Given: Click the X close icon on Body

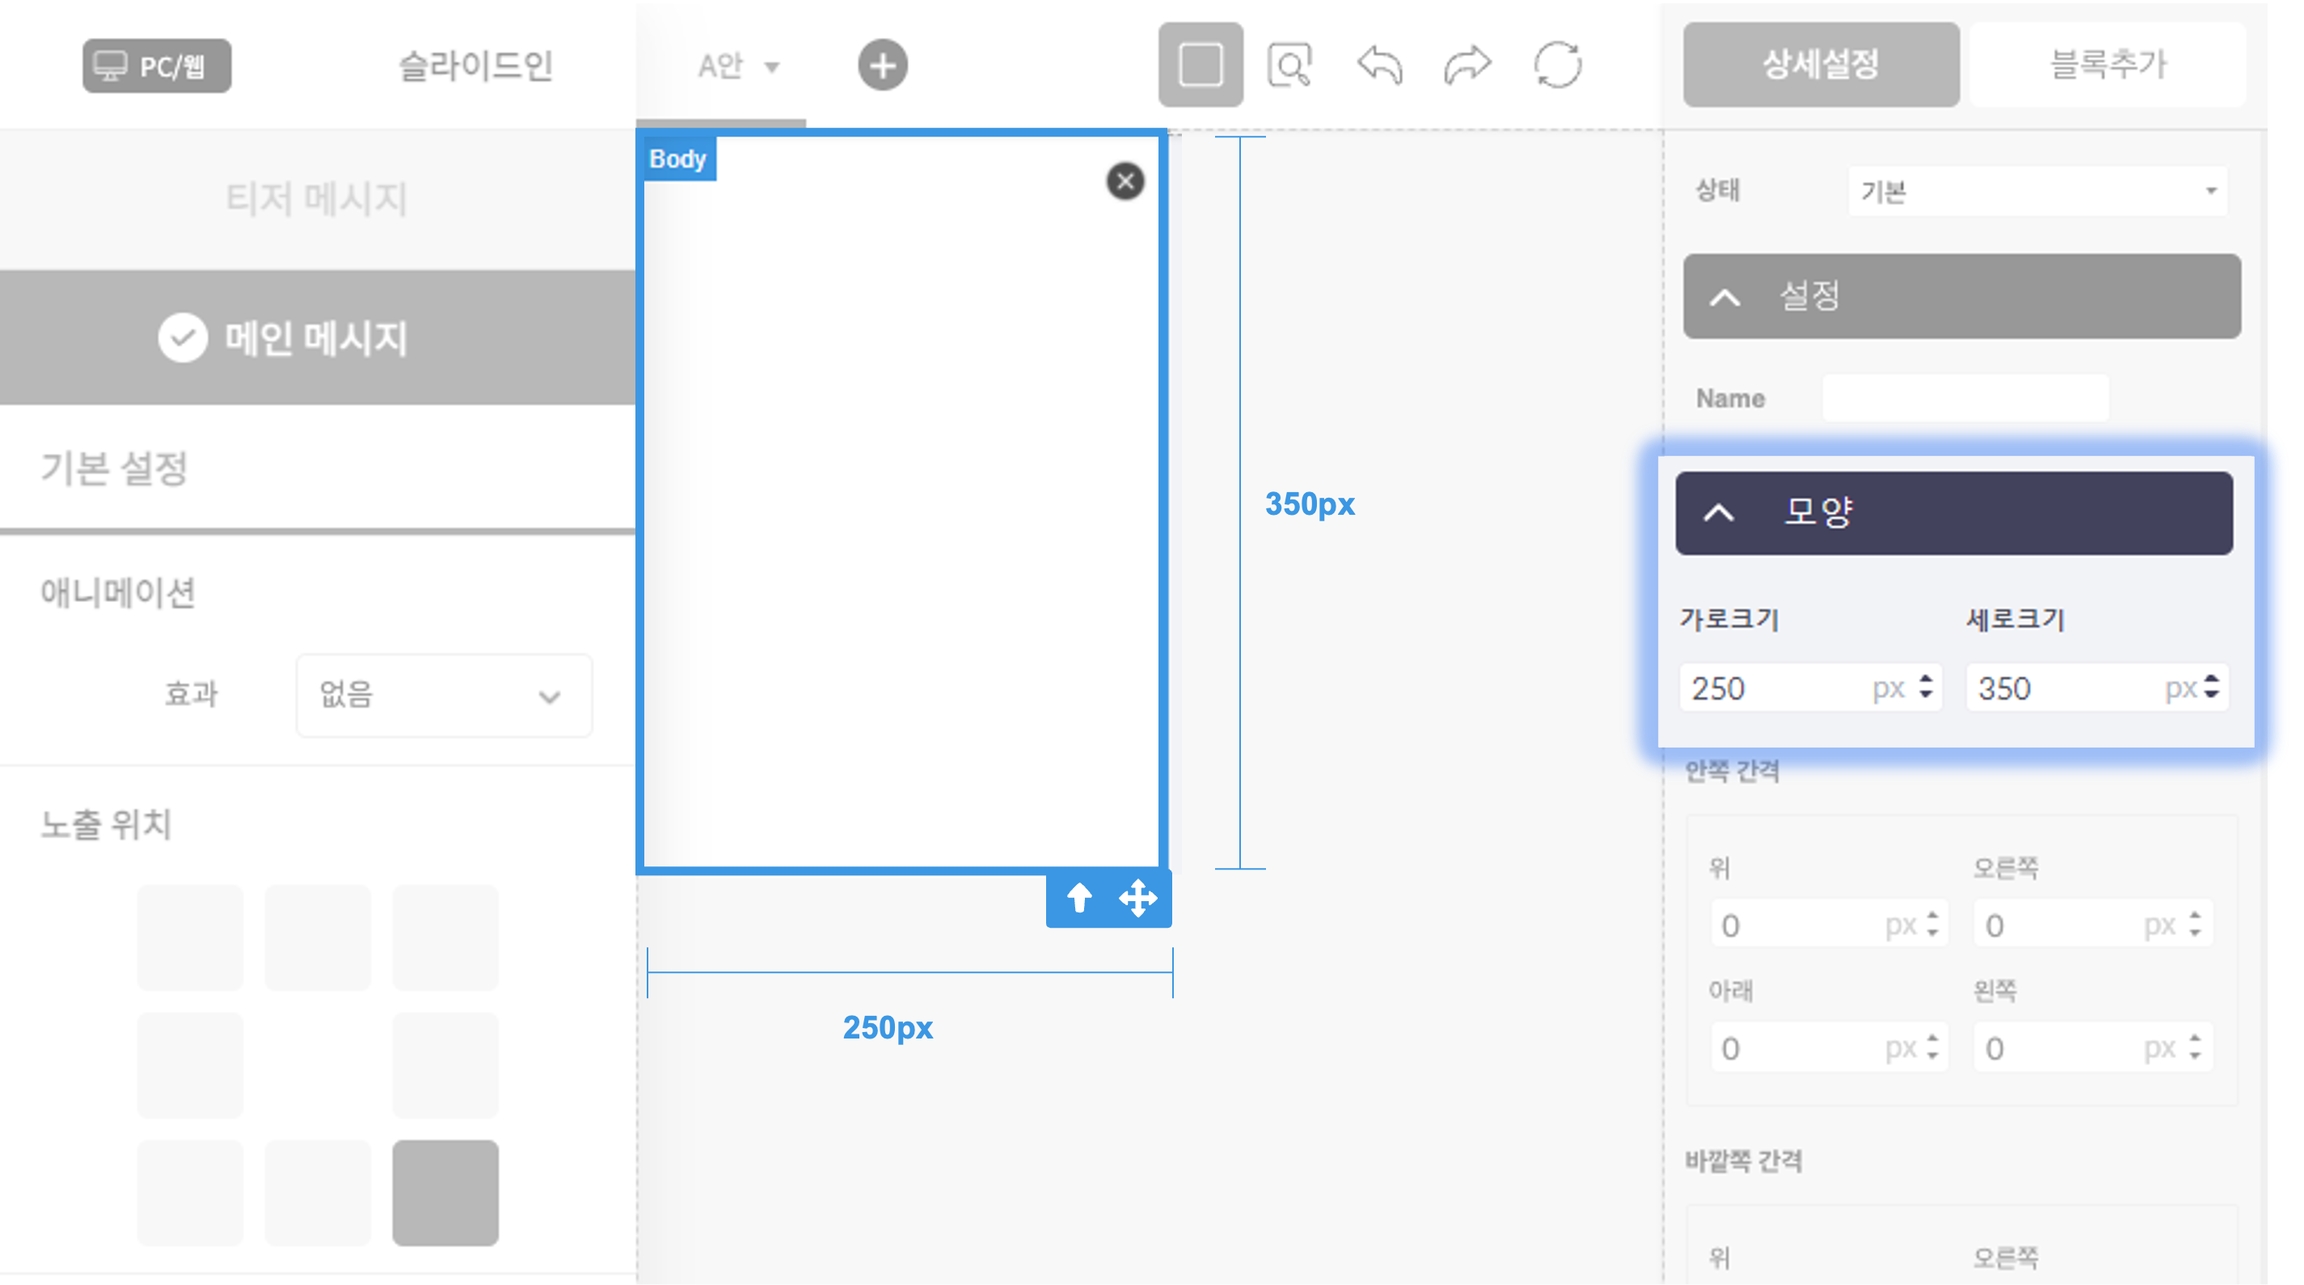Looking at the screenshot, I should (x=1125, y=181).
